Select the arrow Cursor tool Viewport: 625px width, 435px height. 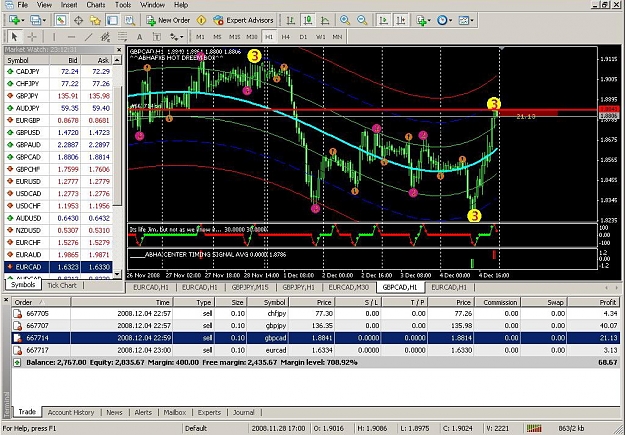[x=15, y=37]
